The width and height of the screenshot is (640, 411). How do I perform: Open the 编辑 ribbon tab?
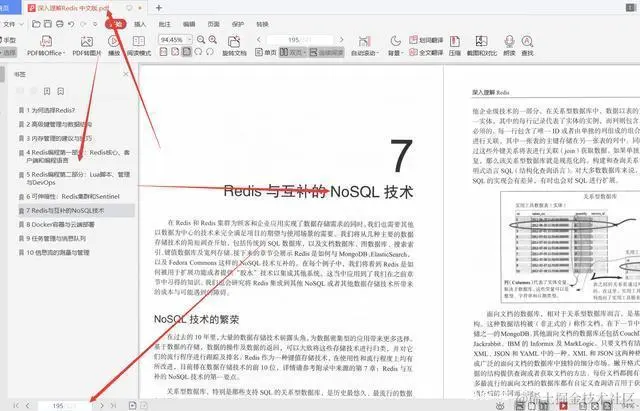pos(189,24)
